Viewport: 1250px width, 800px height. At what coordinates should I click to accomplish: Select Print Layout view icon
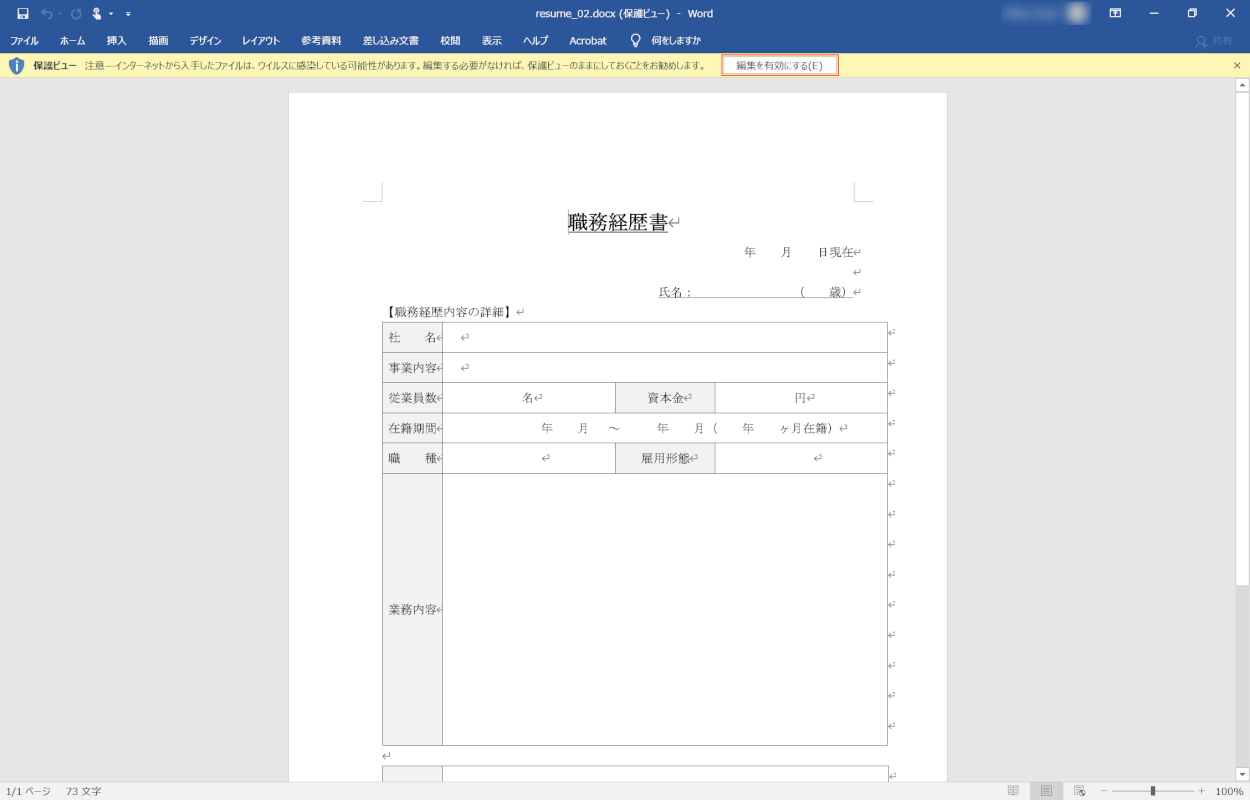1046,791
